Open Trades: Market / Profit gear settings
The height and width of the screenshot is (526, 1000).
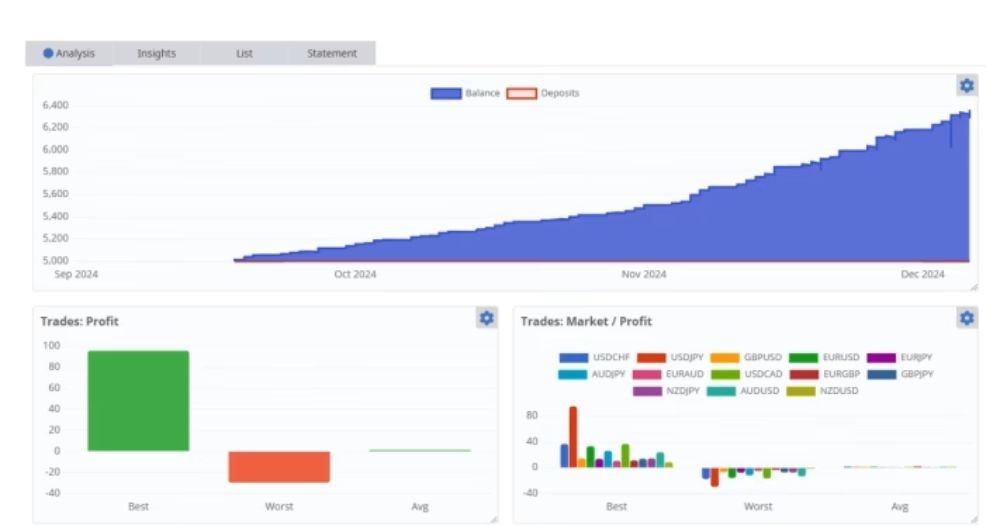click(x=966, y=318)
